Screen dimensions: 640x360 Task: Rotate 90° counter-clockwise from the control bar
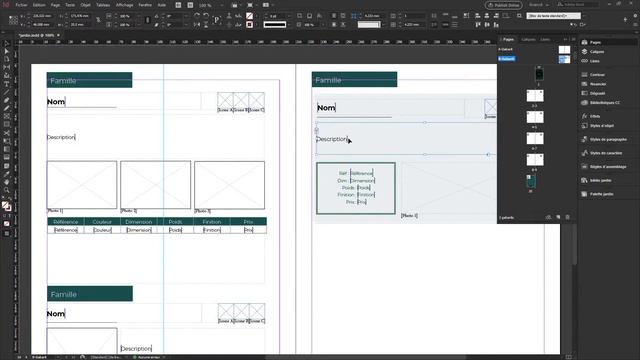206,16
